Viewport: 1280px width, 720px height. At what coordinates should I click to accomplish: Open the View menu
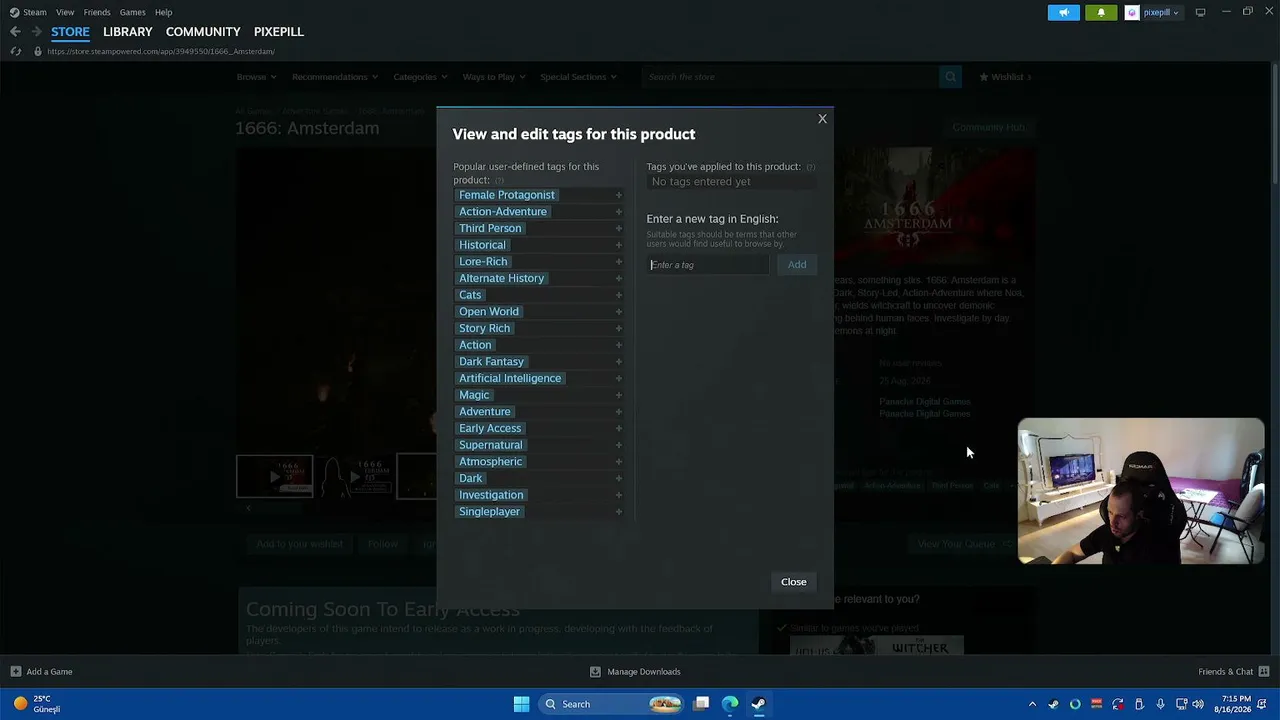pos(65,12)
